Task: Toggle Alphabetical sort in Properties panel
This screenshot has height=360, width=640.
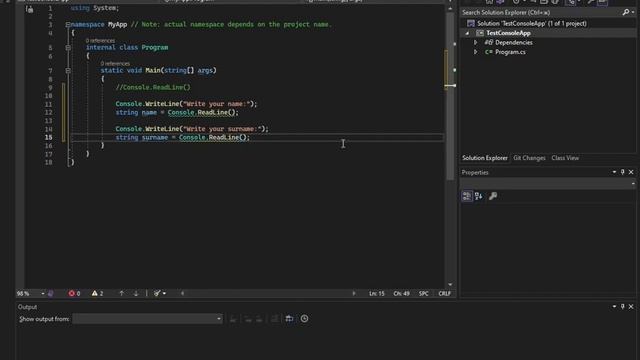Action: click(479, 196)
